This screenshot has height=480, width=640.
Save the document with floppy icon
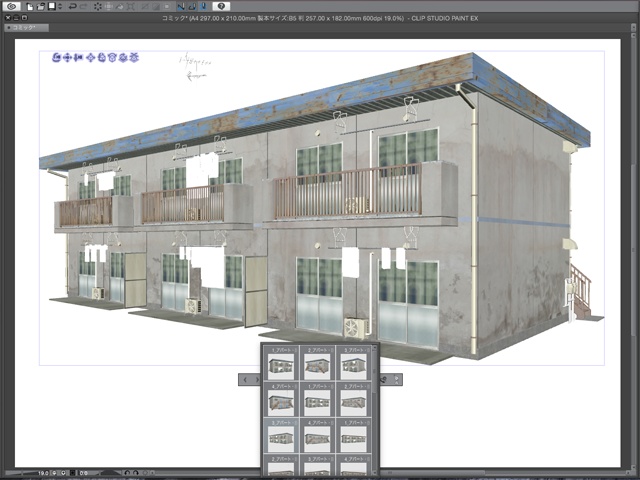pyautogui.click(x=52, y=6)
